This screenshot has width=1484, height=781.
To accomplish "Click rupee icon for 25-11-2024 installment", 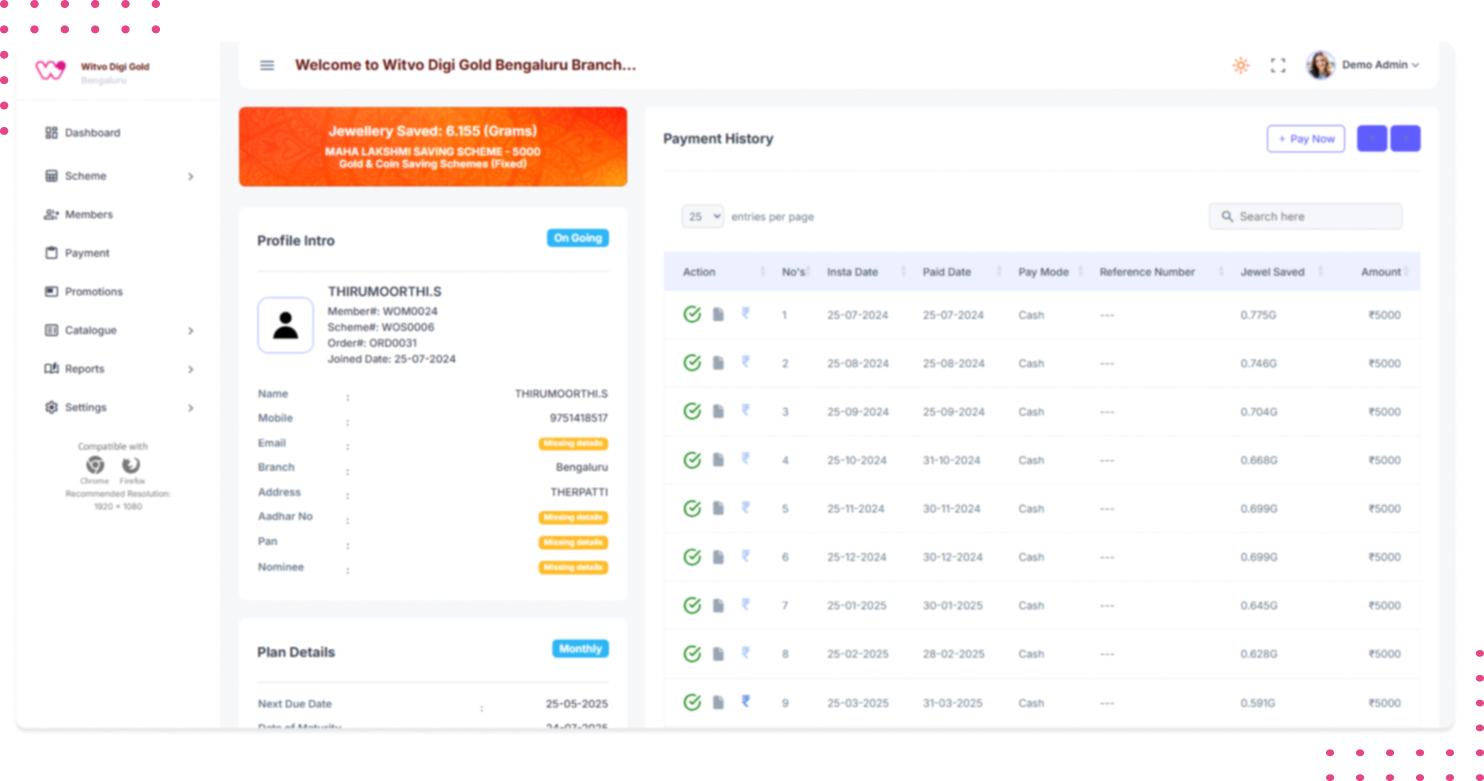I will coord(745,507).
